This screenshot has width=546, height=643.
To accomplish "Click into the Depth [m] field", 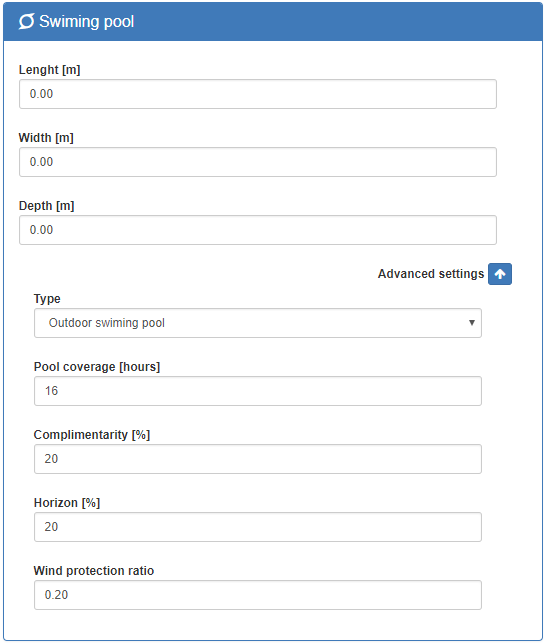I will pyautogui.click(x=258, y=230).
